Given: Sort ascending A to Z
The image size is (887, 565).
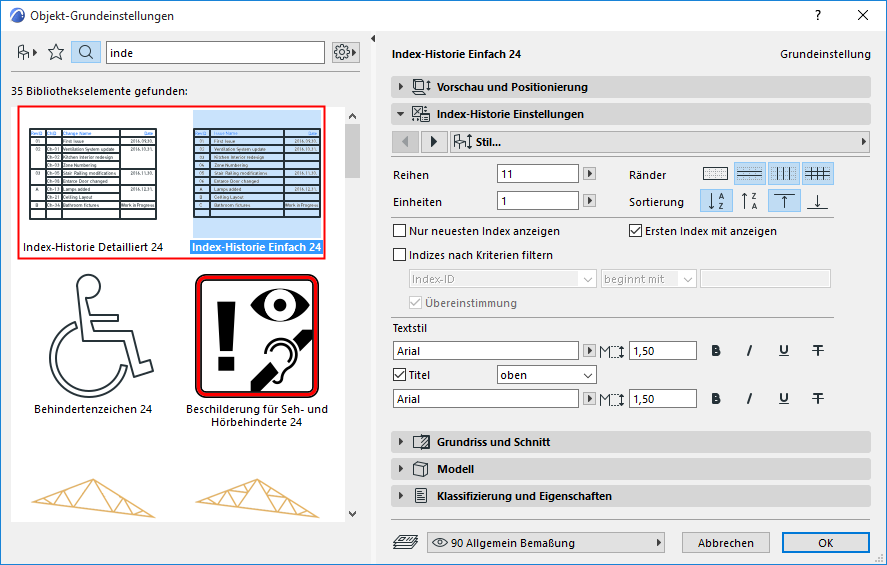Looking at the screenshot, I should [x=716, y=201].
